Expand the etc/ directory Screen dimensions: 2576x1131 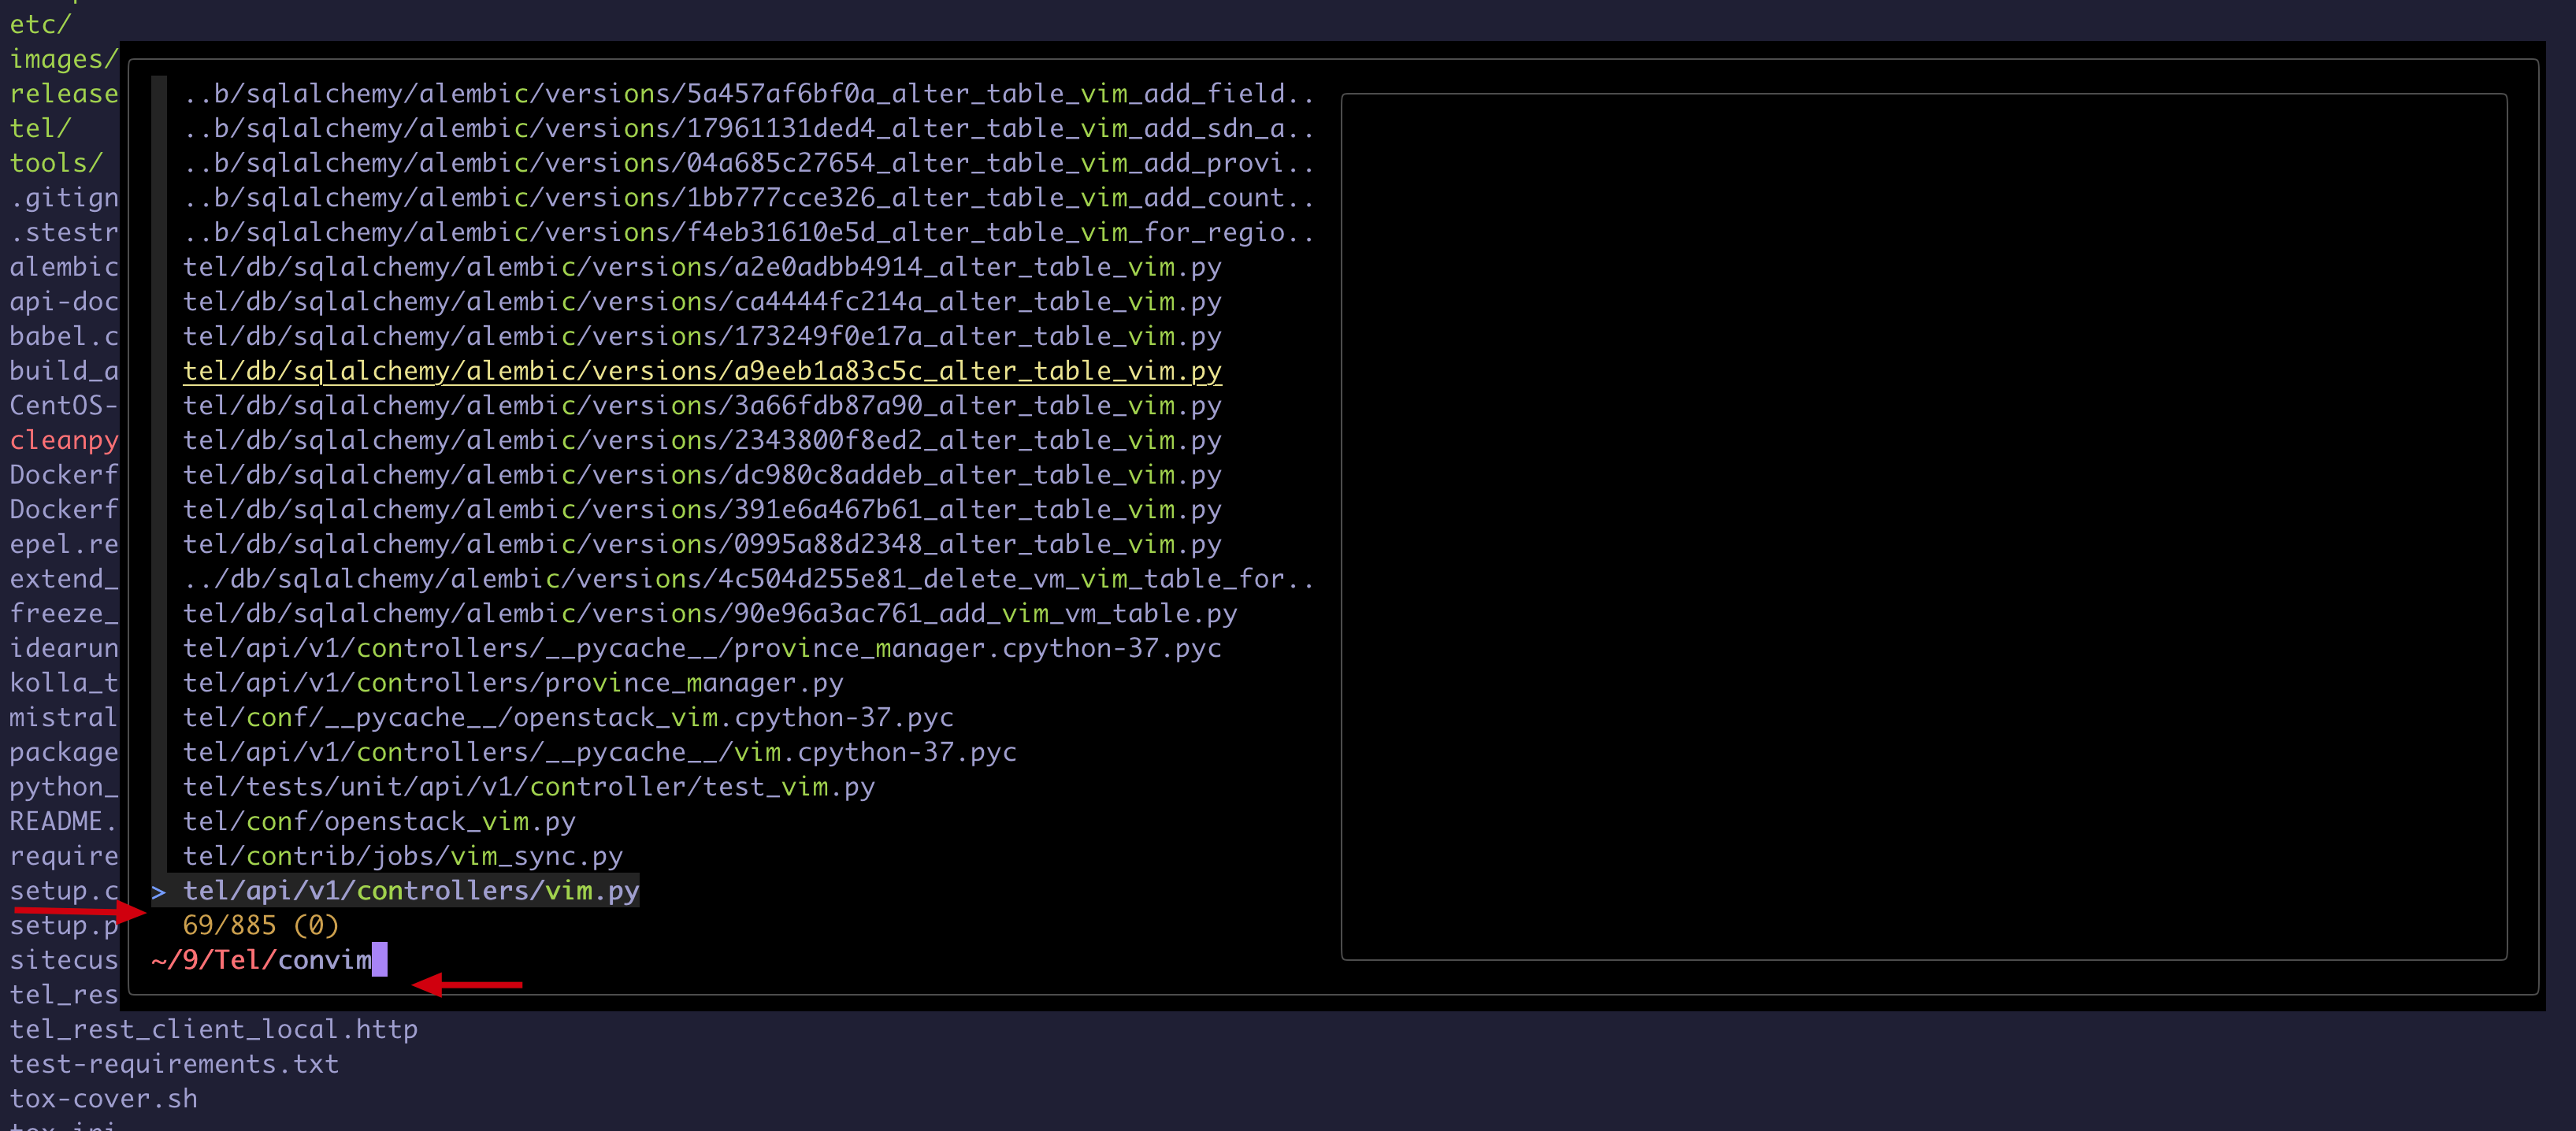(x=40, y=24)
